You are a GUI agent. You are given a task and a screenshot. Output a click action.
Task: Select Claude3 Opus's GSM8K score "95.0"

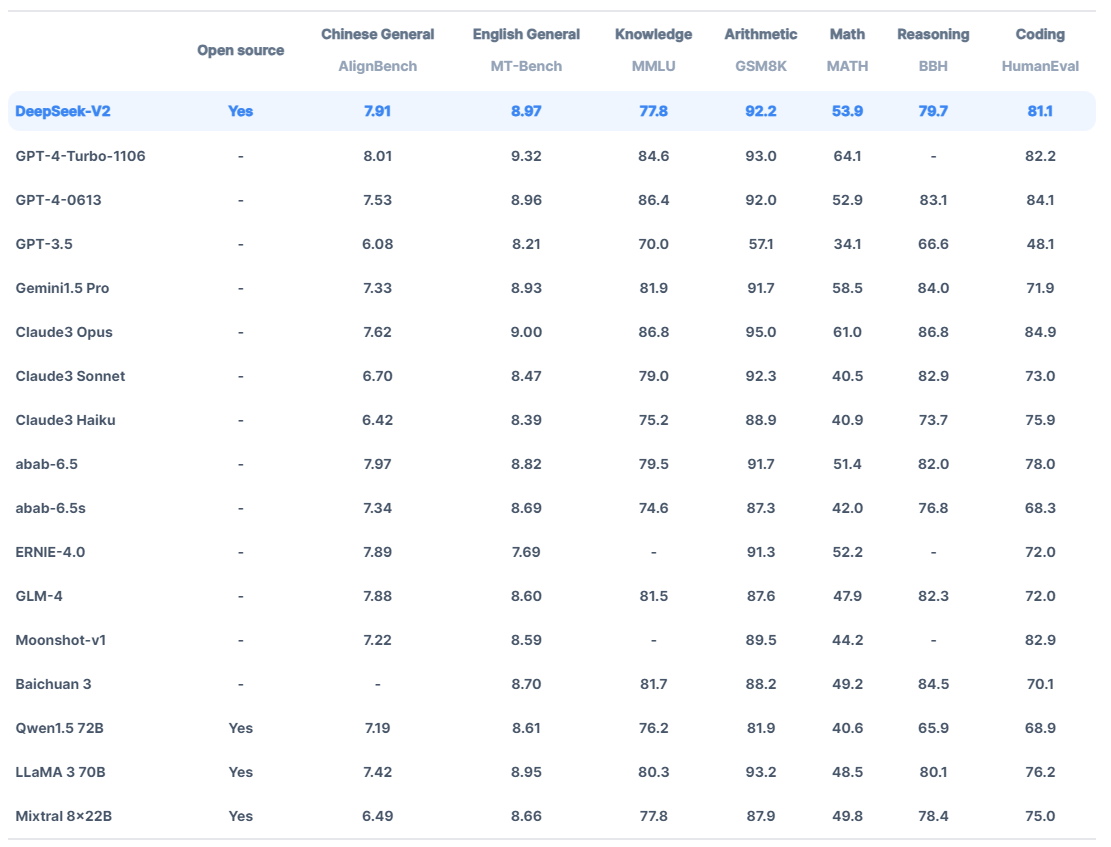(760, 332)
